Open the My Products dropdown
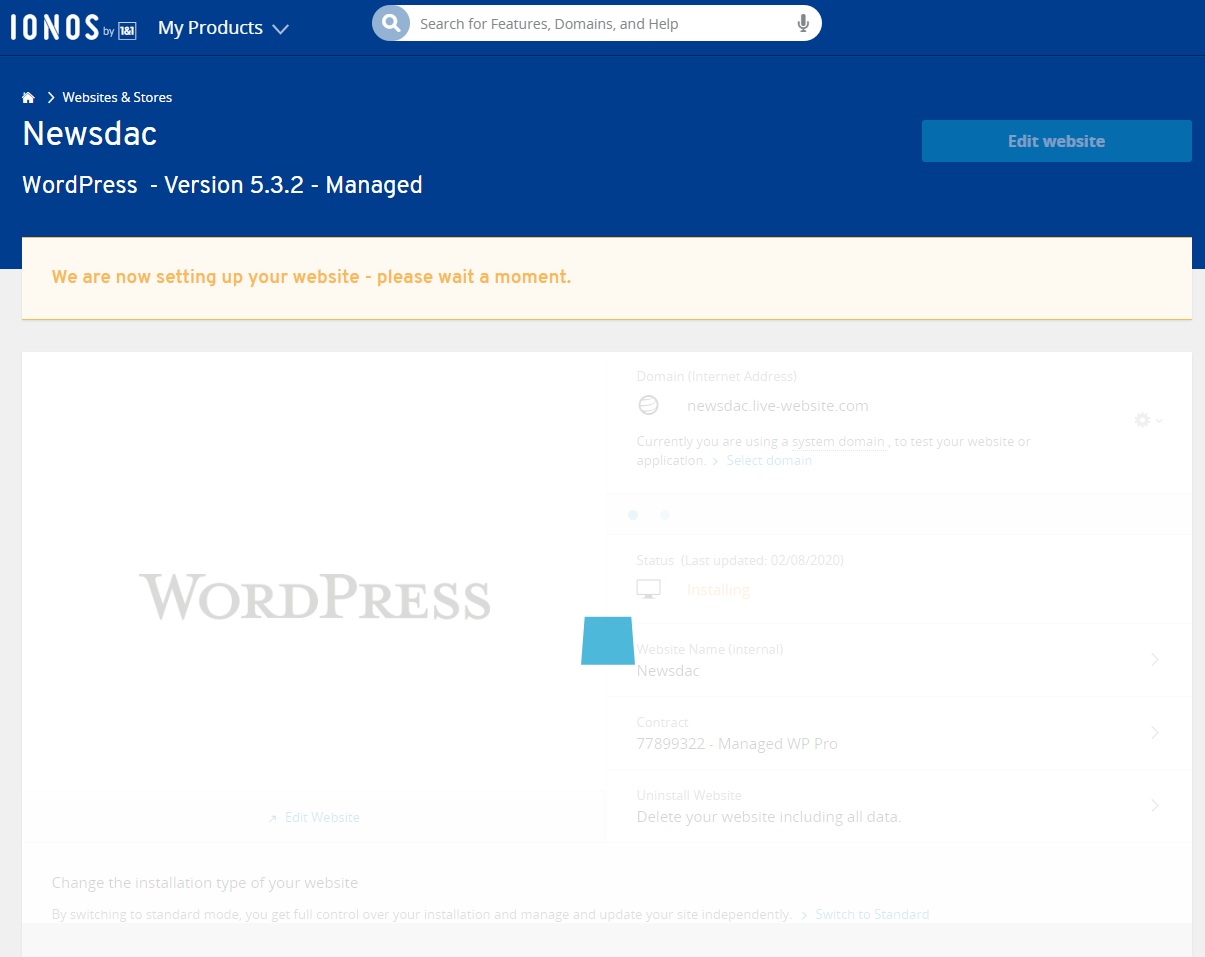This screenshot has width=1205, height=957. click(223, 28)
